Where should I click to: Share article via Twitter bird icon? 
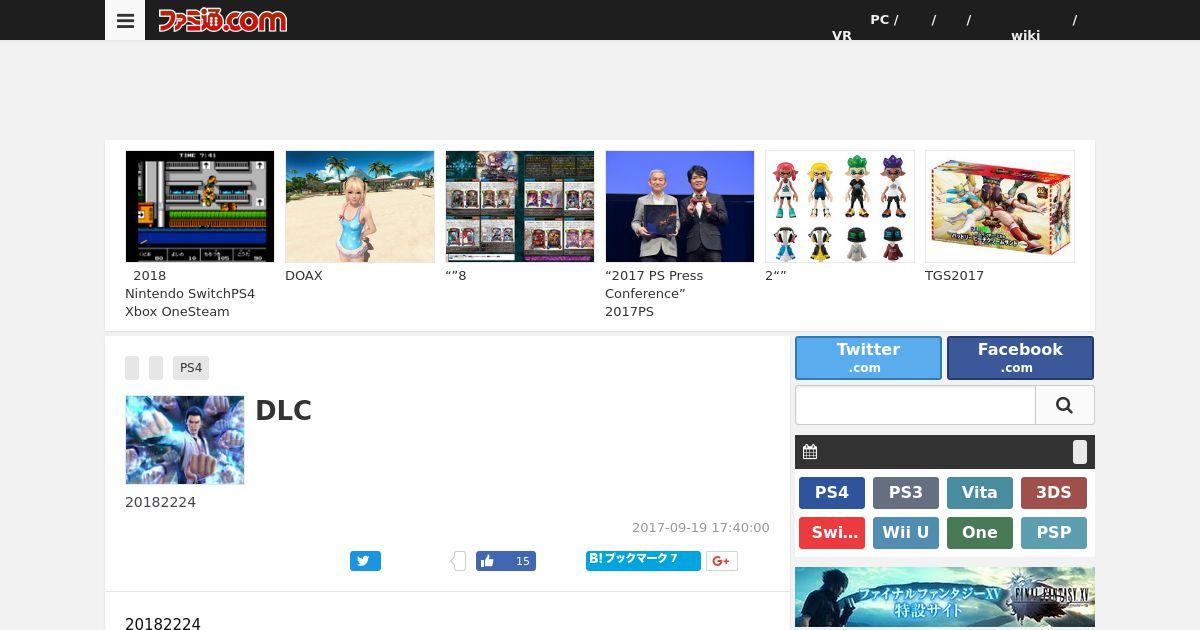tap(365, 561)
